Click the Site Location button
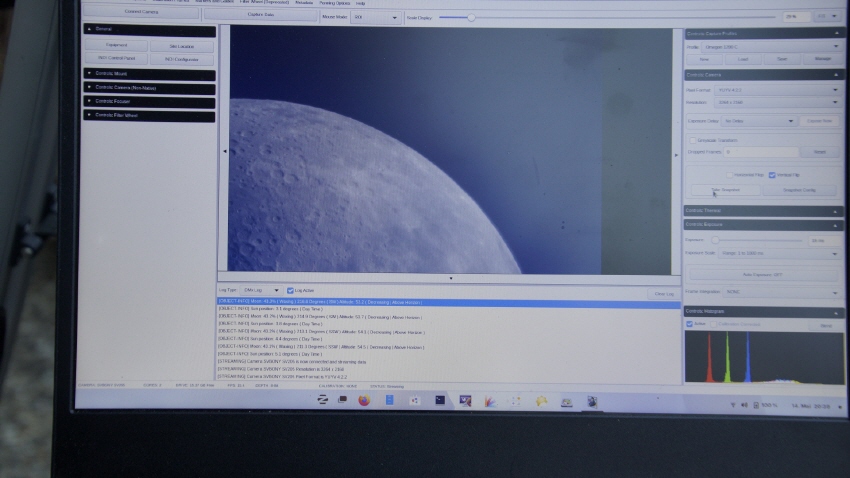 pos(182,46)
